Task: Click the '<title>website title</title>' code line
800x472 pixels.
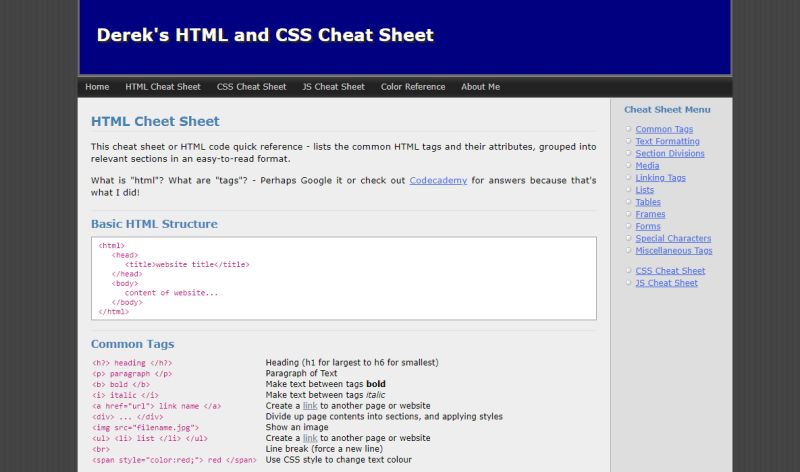Action: (187, 264)
